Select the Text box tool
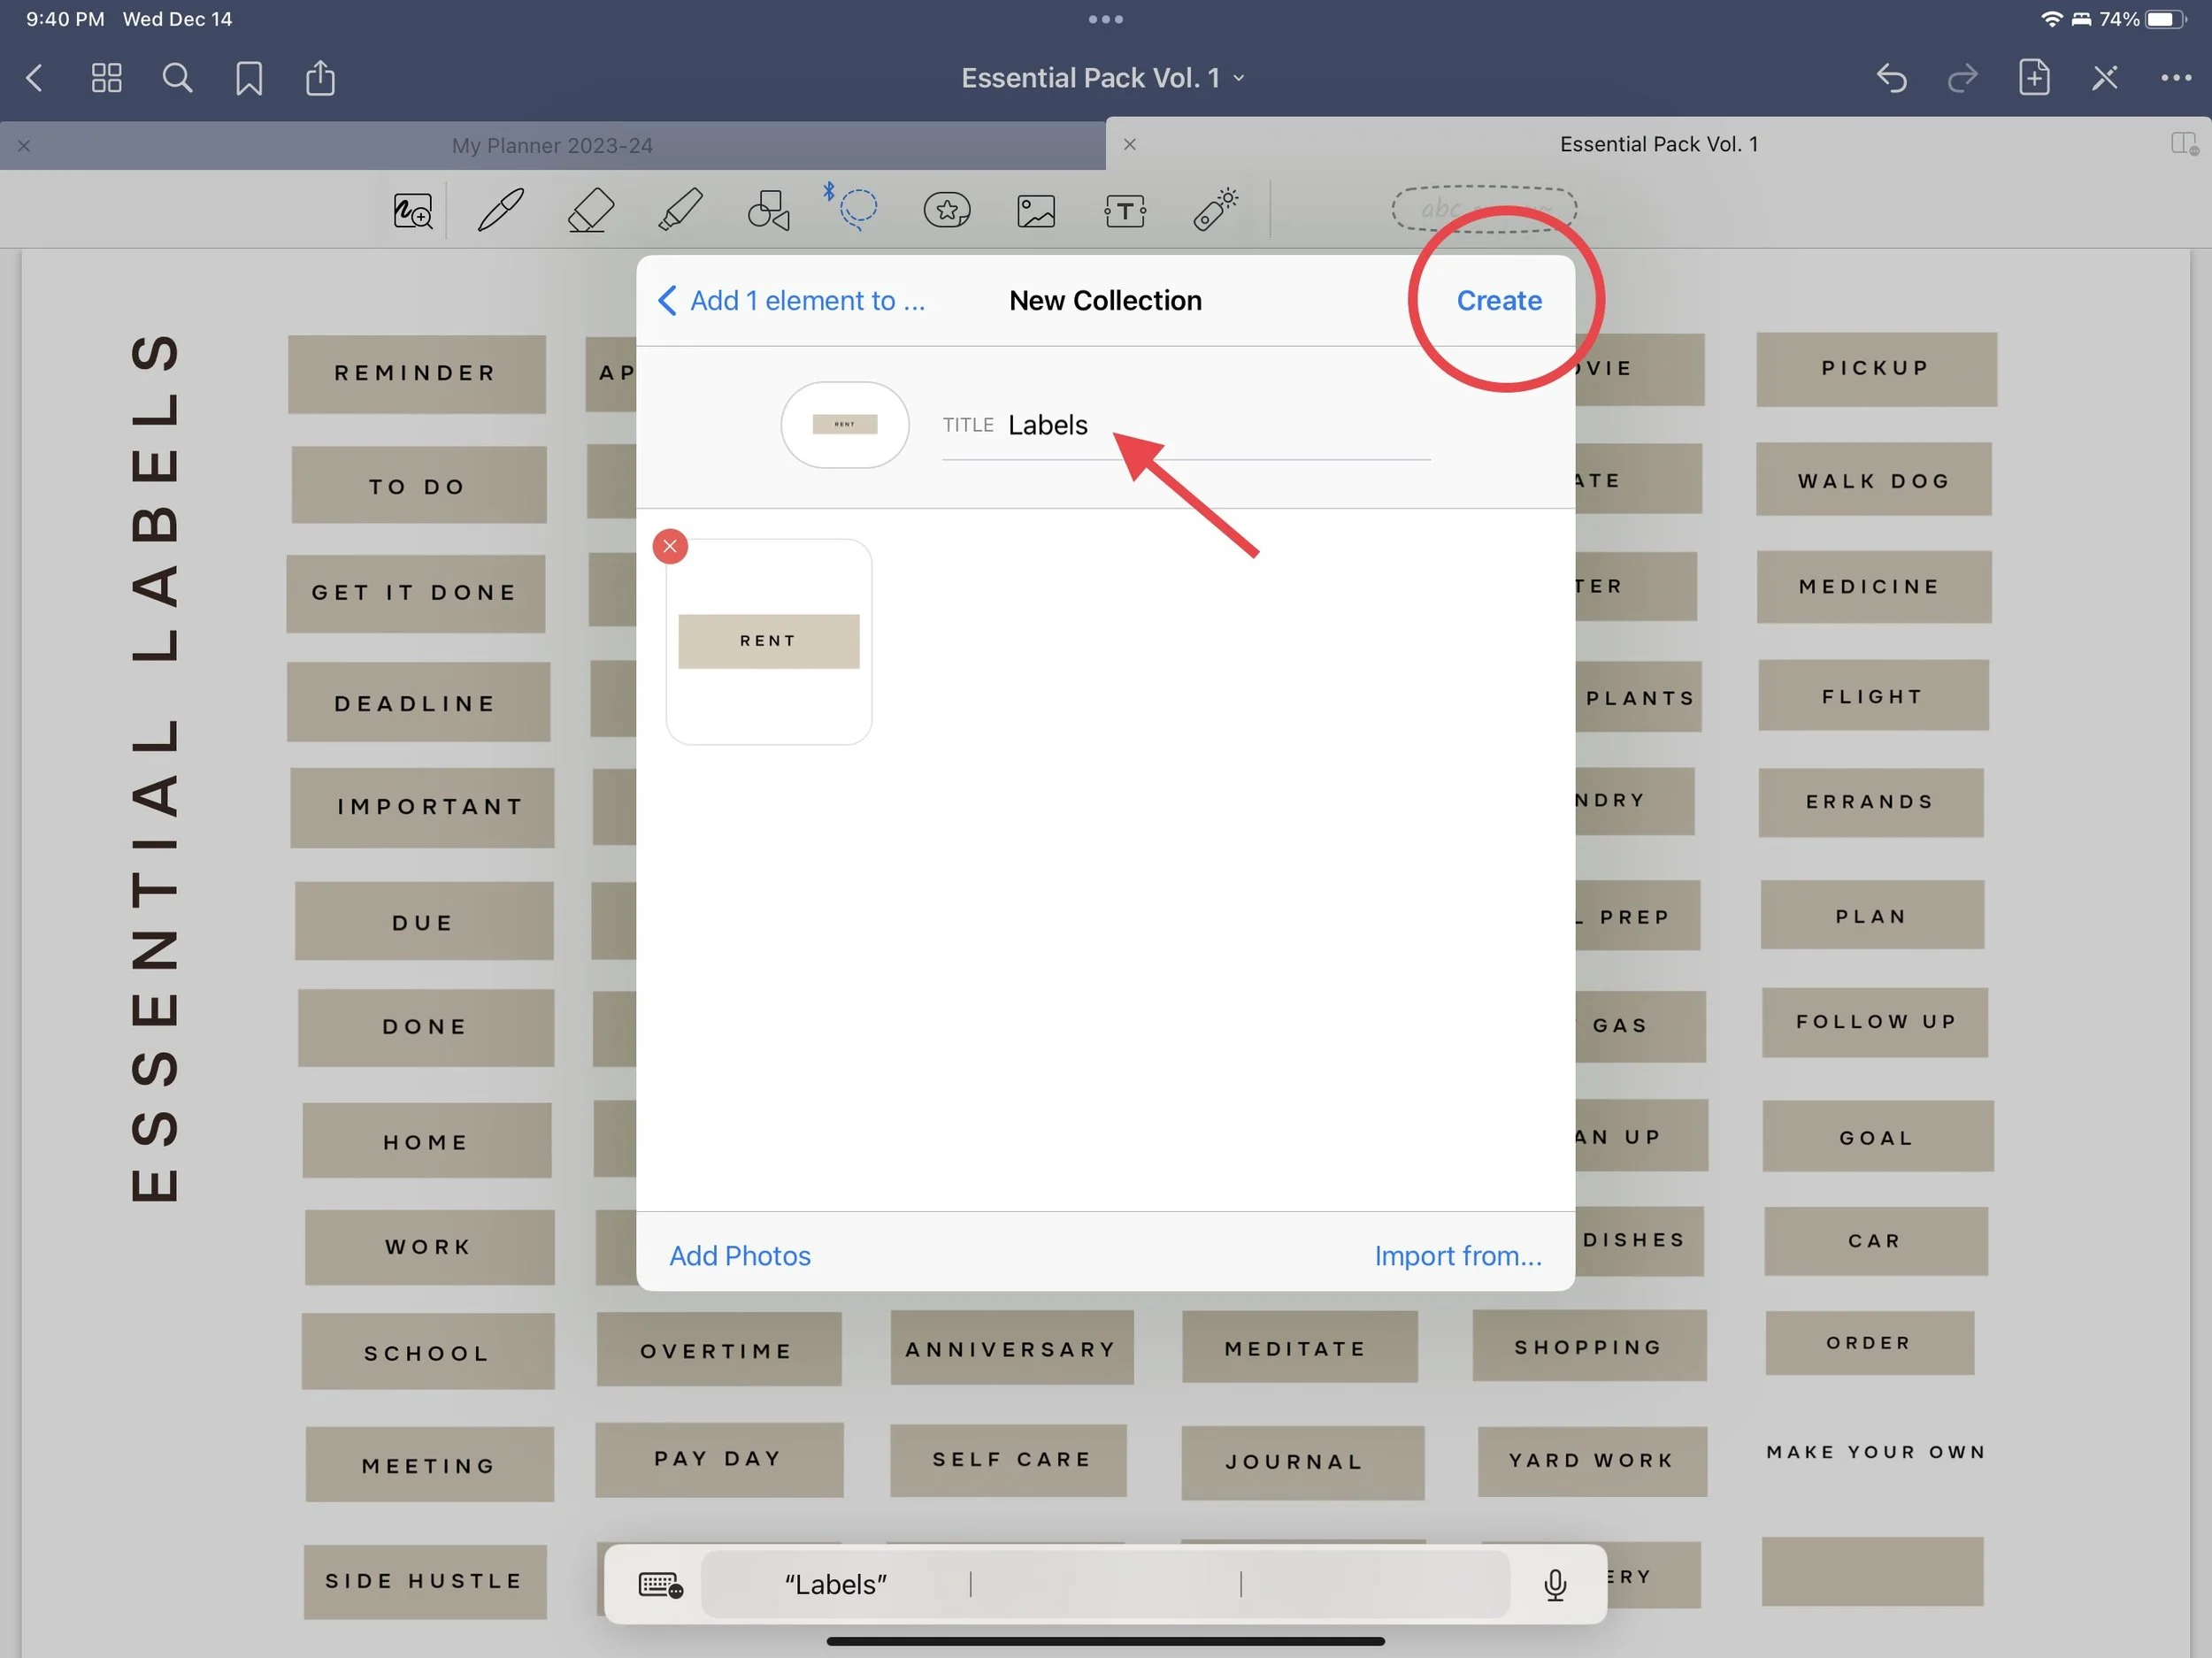 1125,210
